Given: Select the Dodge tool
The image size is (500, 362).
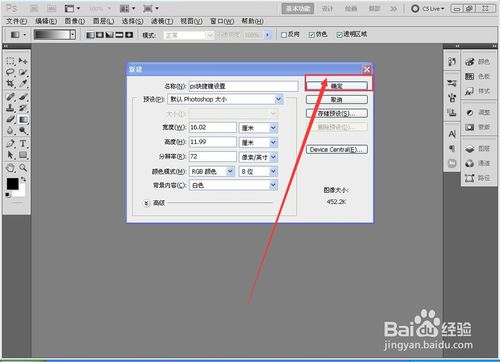Looking at the screenshot, I should click(23, 130).
